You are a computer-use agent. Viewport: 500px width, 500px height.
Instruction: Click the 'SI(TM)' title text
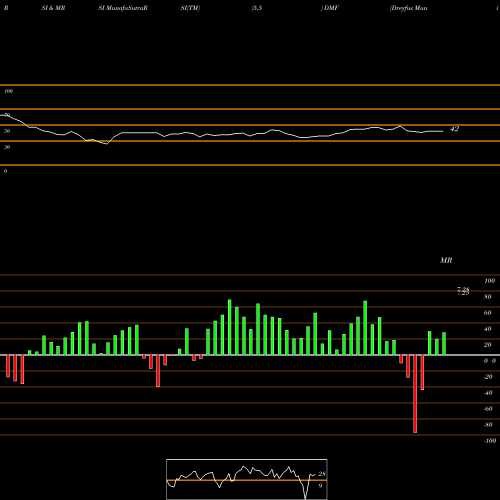click(x=190, y=8)
